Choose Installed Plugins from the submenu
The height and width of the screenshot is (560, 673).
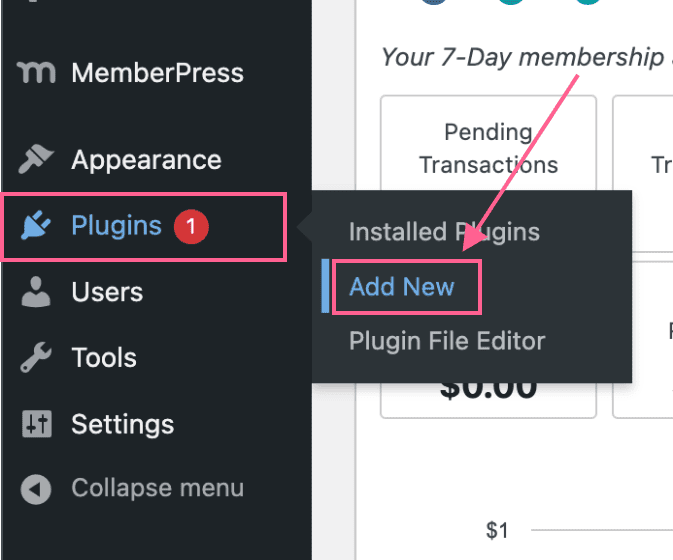pyautogui.click(x=444, y=232)
